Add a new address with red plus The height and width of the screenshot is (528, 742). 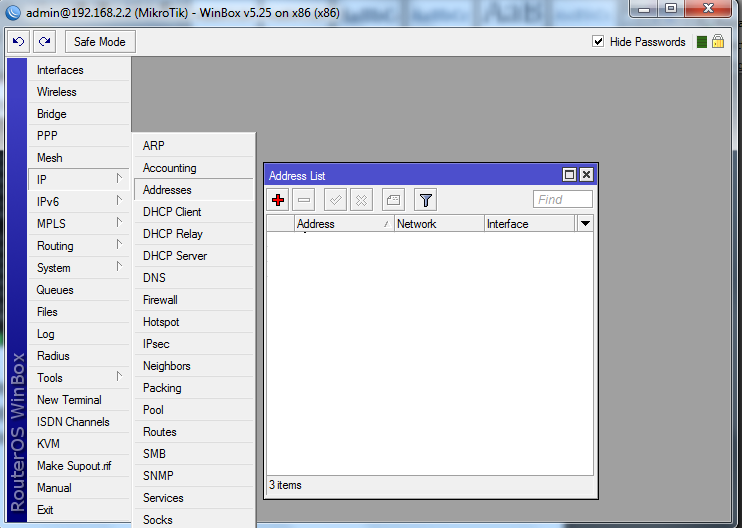pyautogui.click(x=278, y=200)
